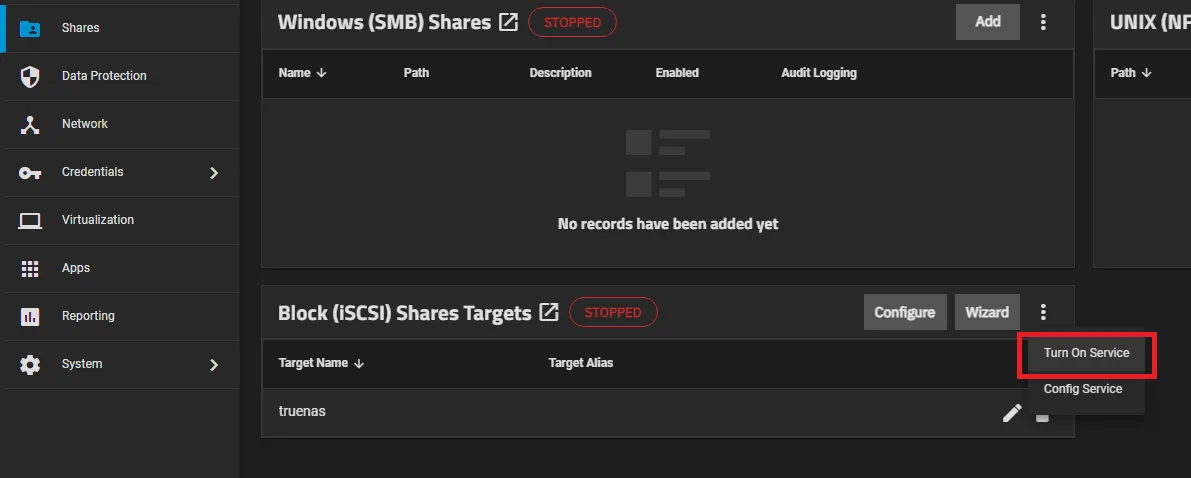Screen dimensions: 1191x478
Task: Click the Network sidebar icon
Action: coord(30,124)
